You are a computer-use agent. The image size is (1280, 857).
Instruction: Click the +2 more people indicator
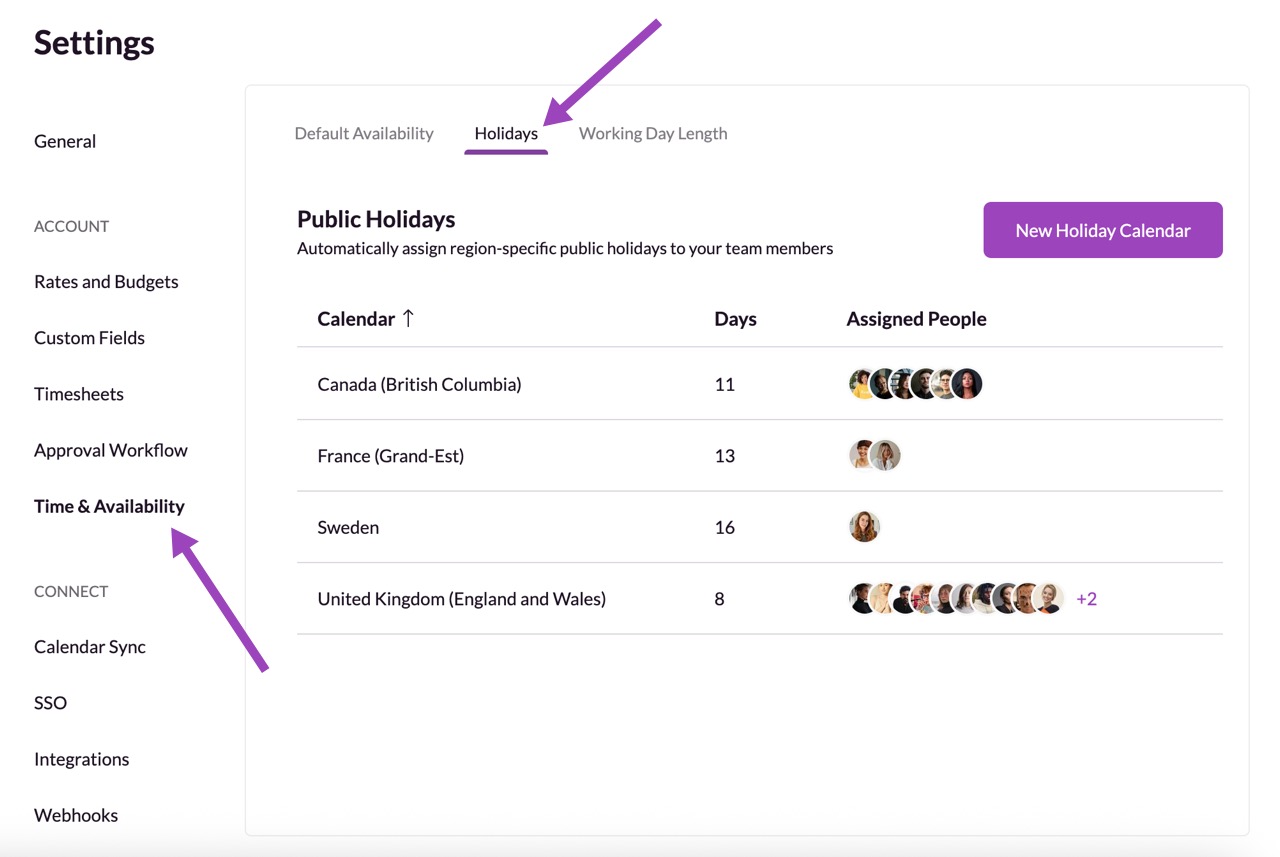point(1086,599)
